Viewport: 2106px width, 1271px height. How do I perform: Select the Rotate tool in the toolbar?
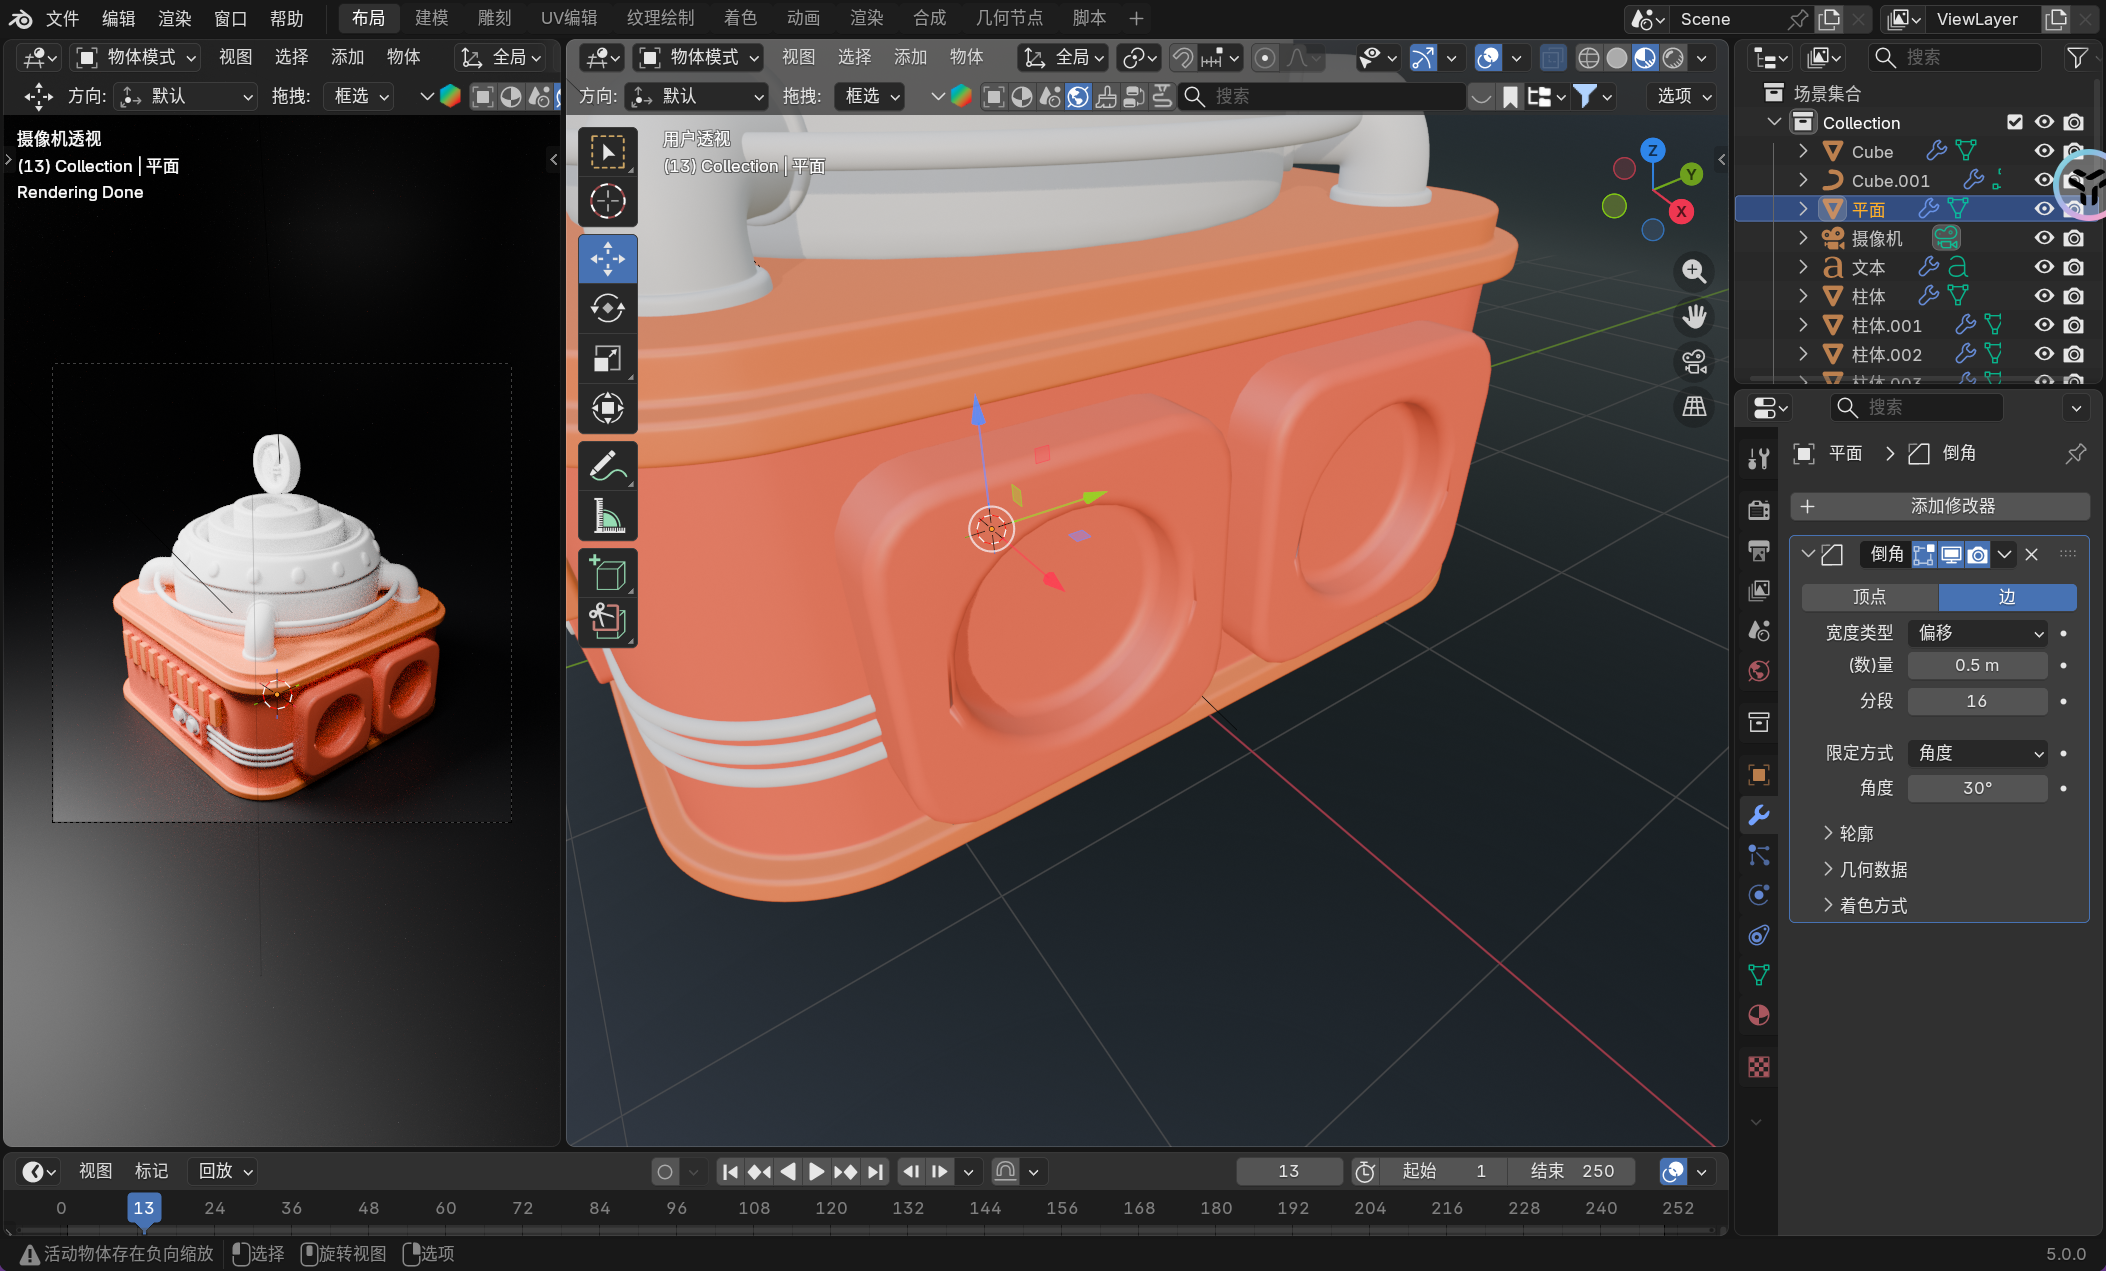click(x=607, y=309)
